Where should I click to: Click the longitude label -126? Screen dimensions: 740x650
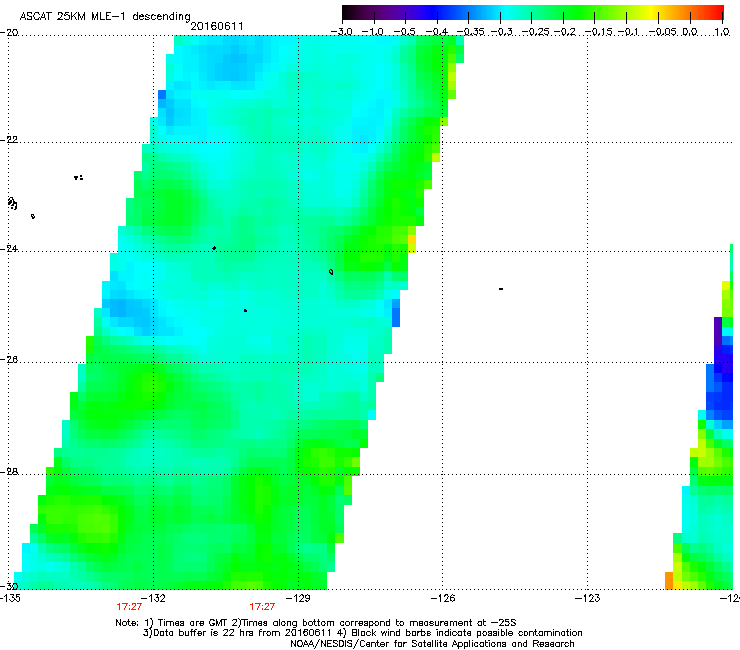click(443, 598)
